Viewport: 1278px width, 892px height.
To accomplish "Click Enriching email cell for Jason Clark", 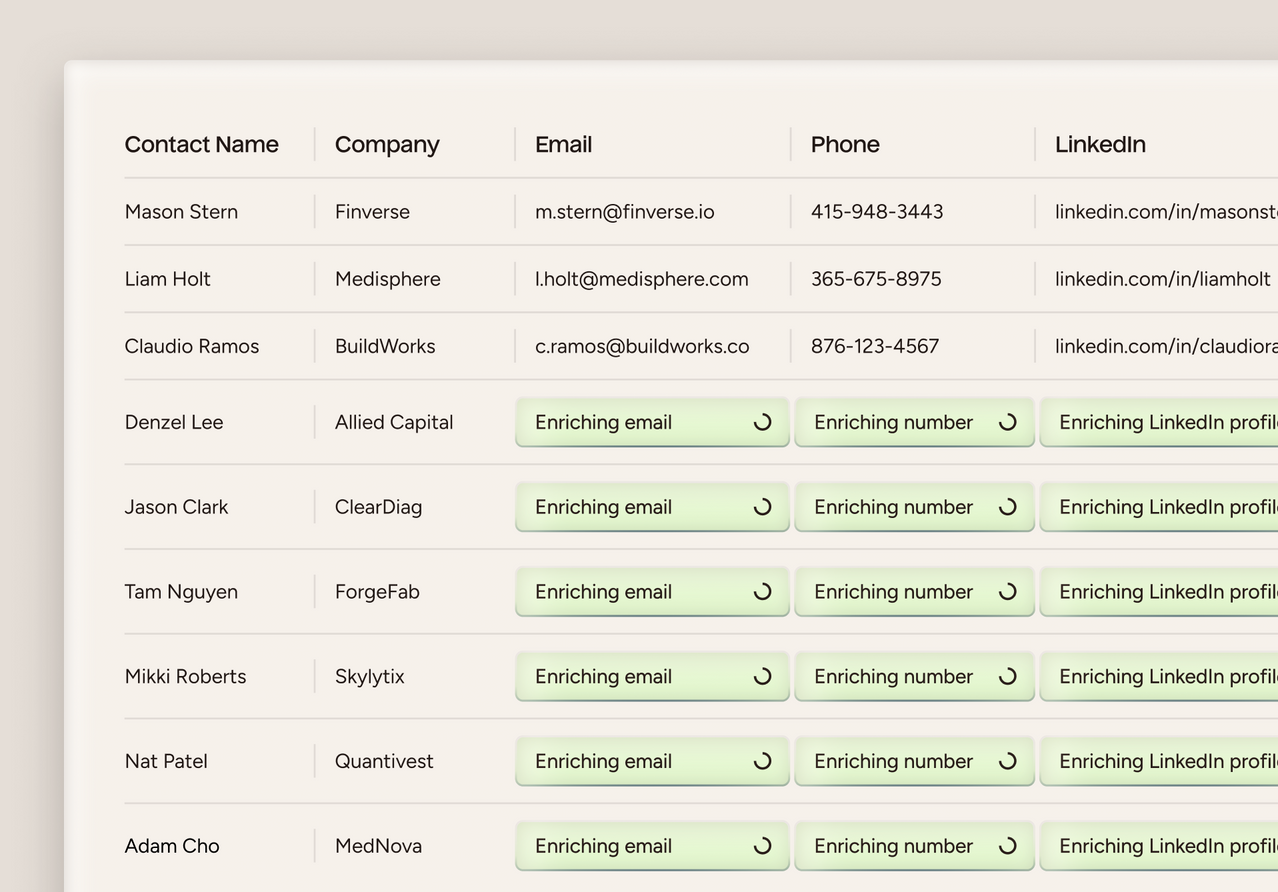I will pyautogui.click(x=652, y=507).
